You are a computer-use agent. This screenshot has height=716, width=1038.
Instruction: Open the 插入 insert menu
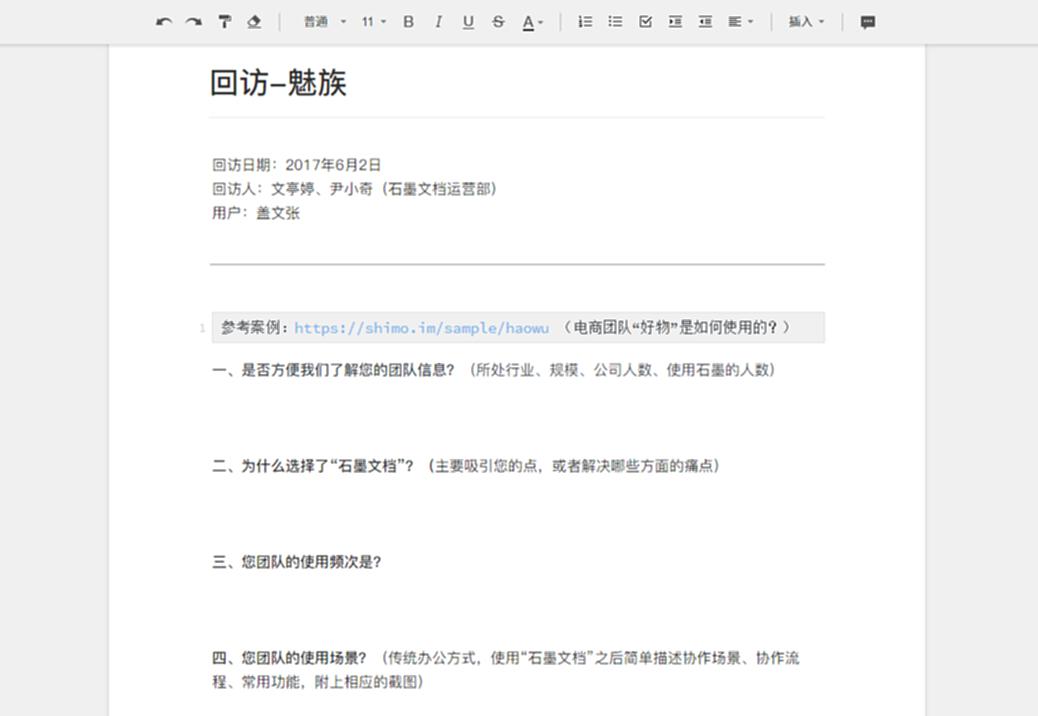pyautogui.click(x=806, y=22)
